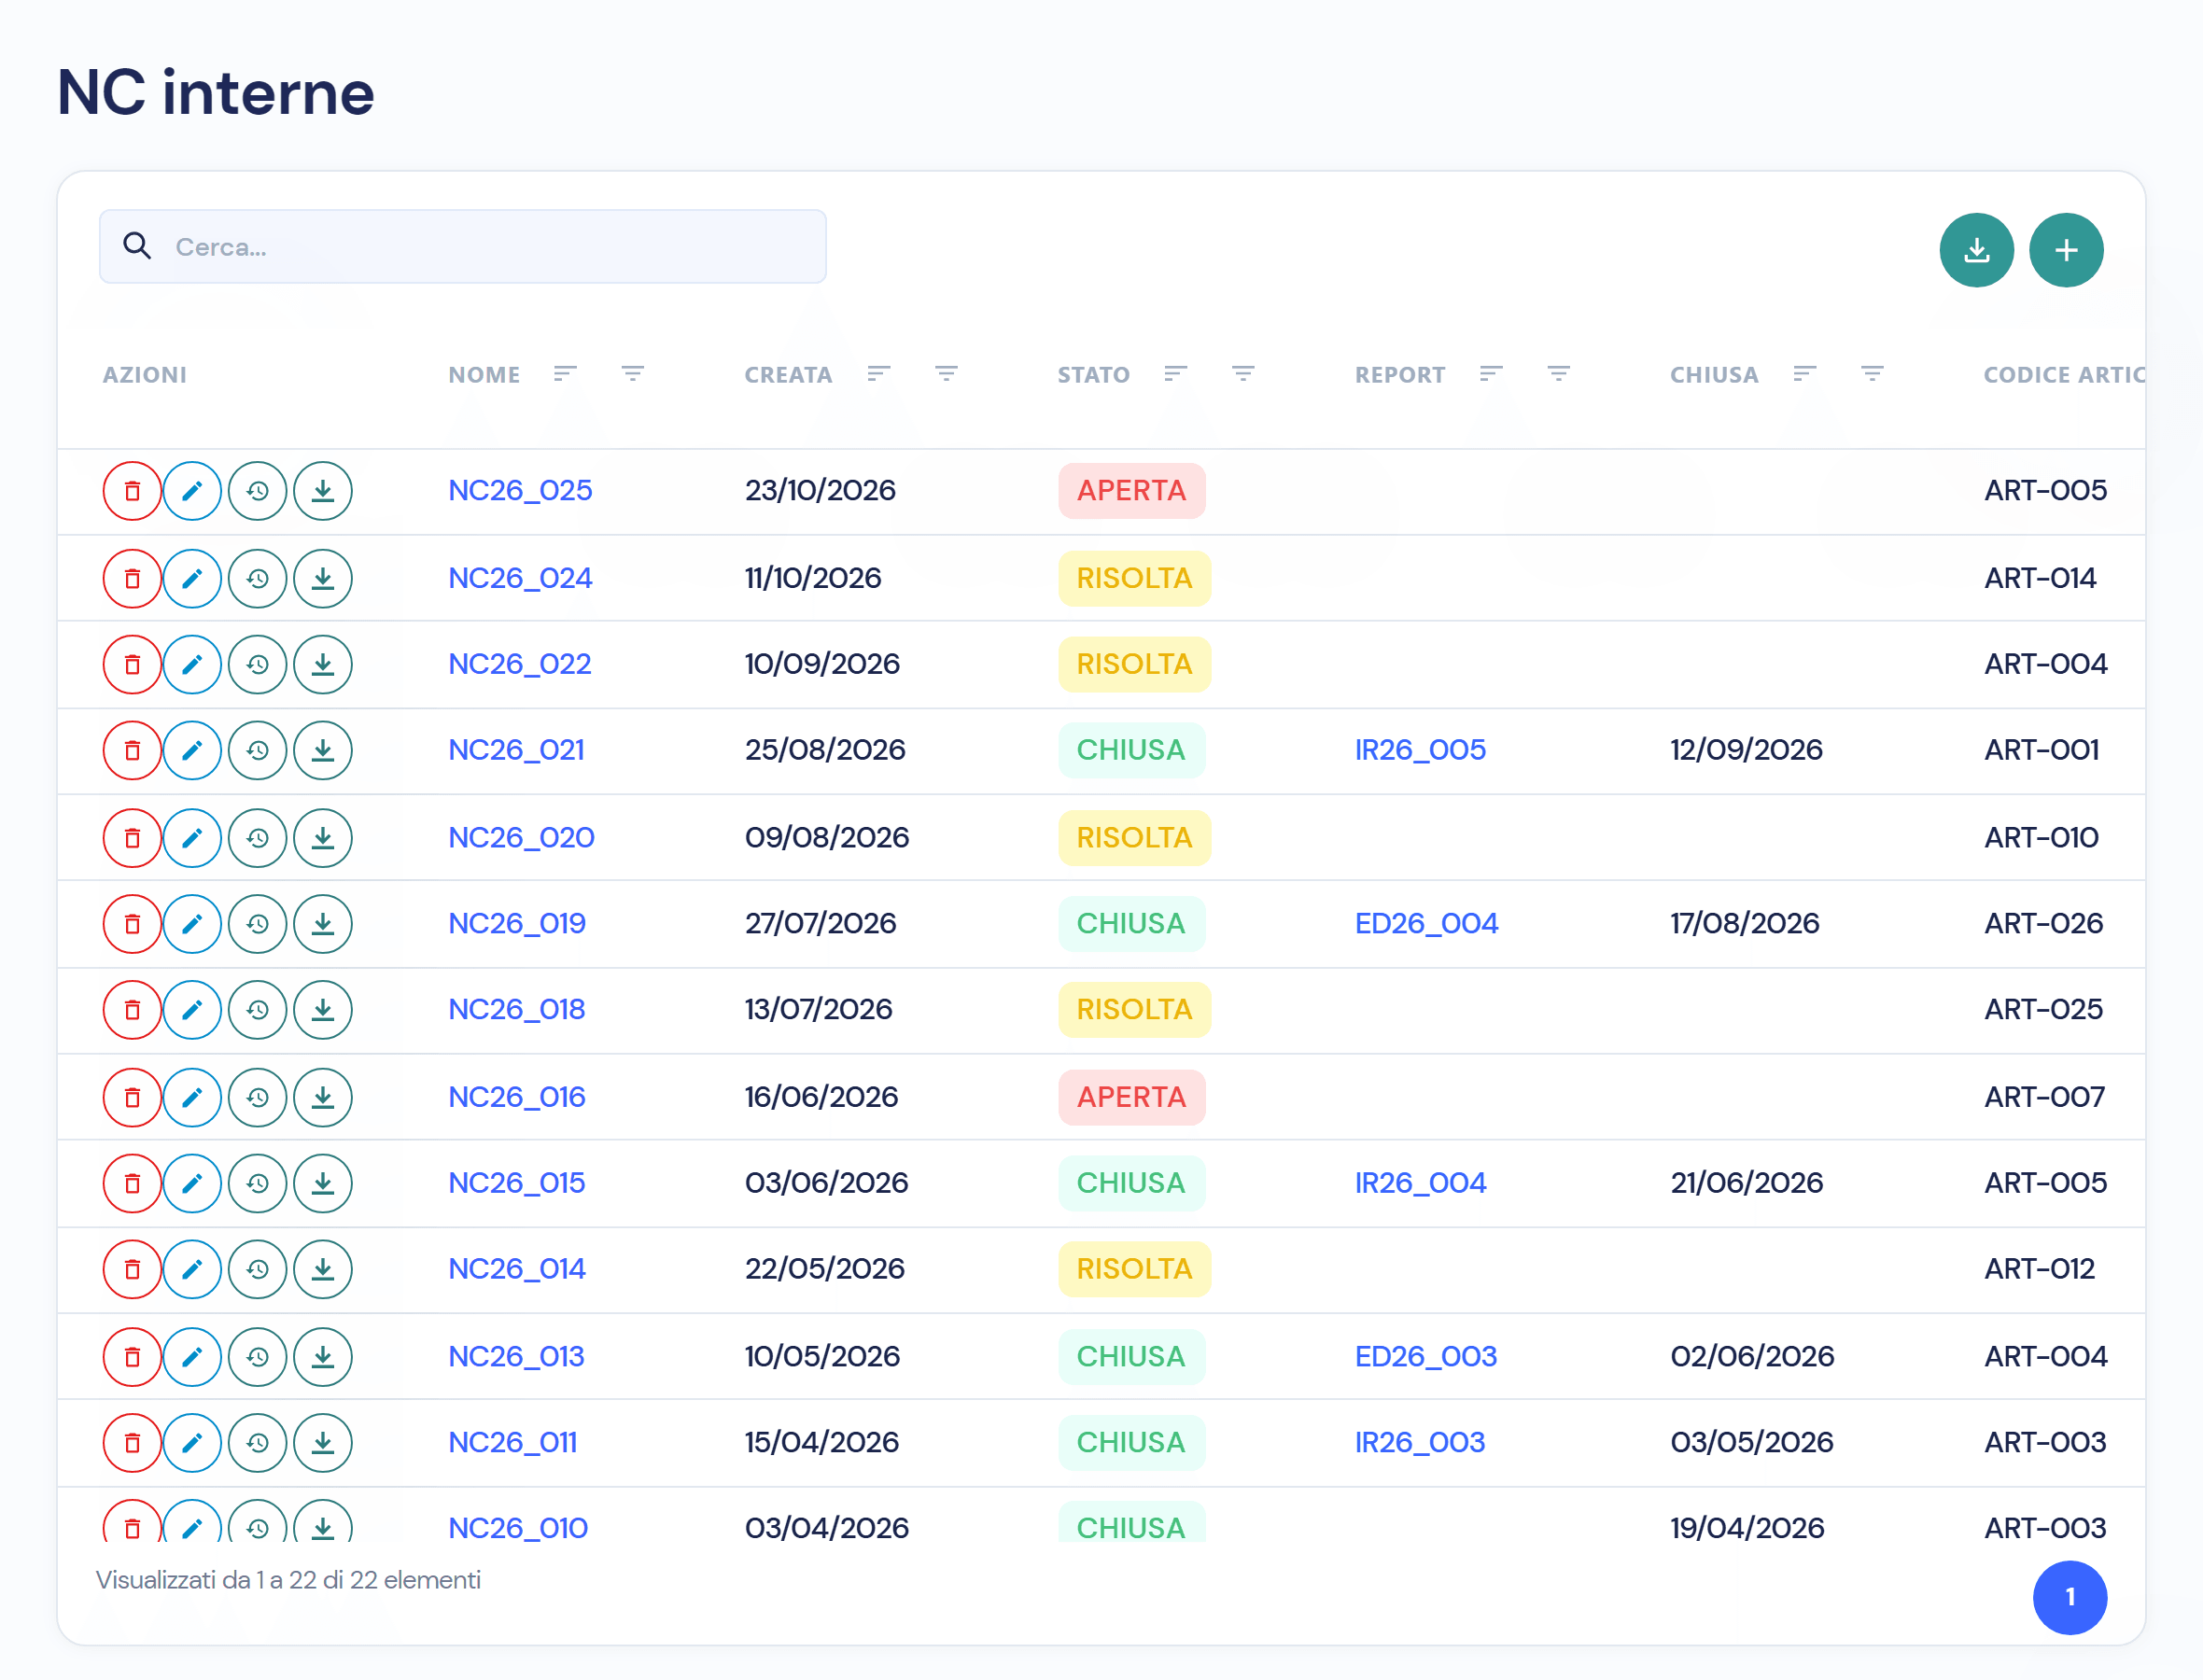The height and width of the screenshot is (1680, 2203).
Task: Open report ED26_004
Action: pyautogui.click(x=1426, y=924)
